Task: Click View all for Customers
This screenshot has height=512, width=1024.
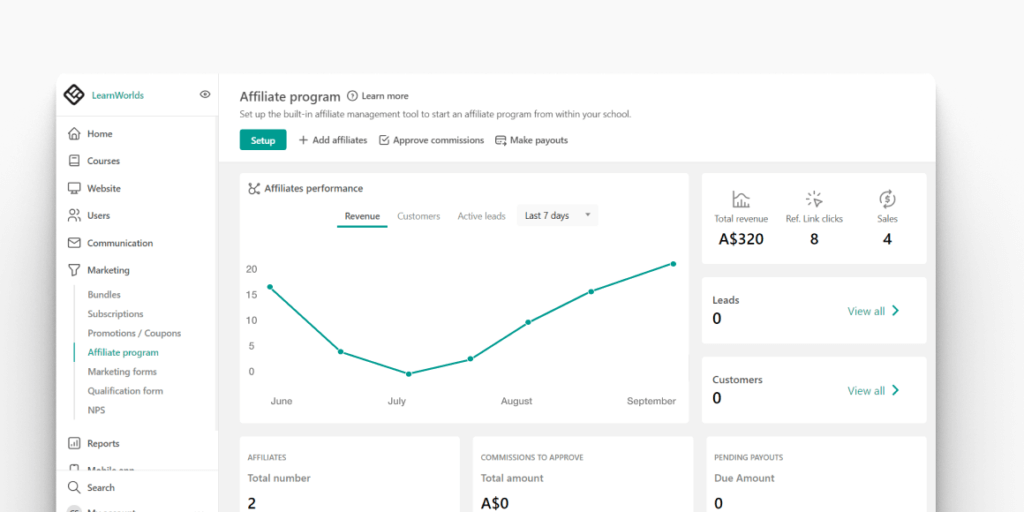Action: pos(874,391)
